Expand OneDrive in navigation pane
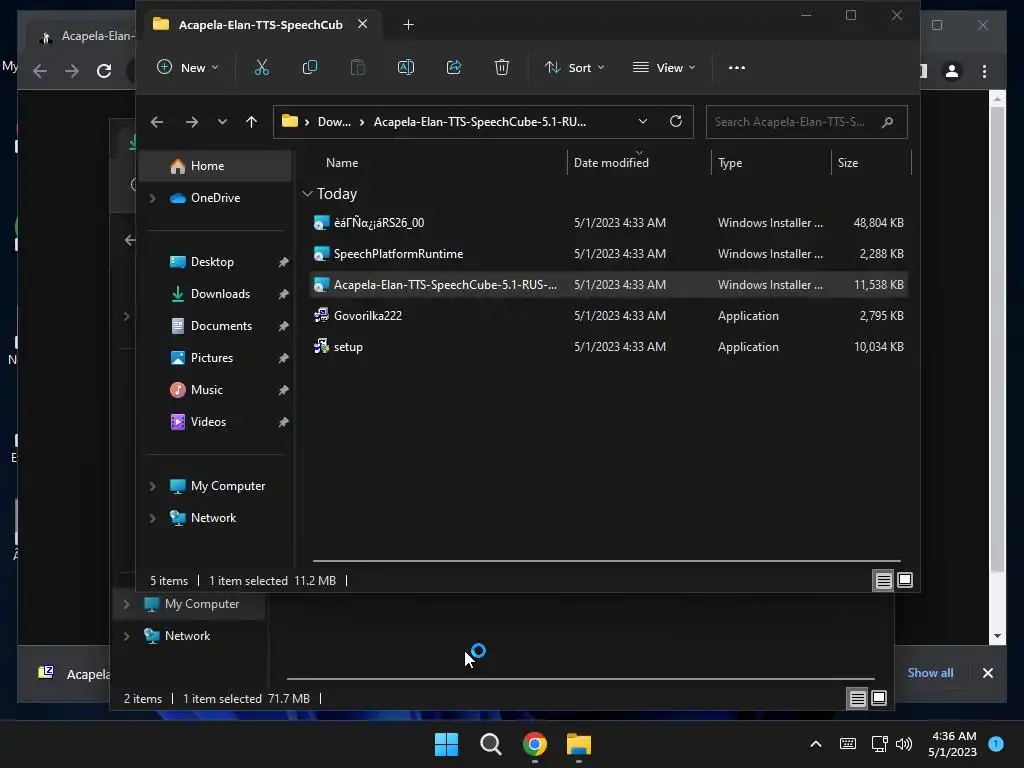This screenshot has width=1024, height=768. tap(152, 198)
